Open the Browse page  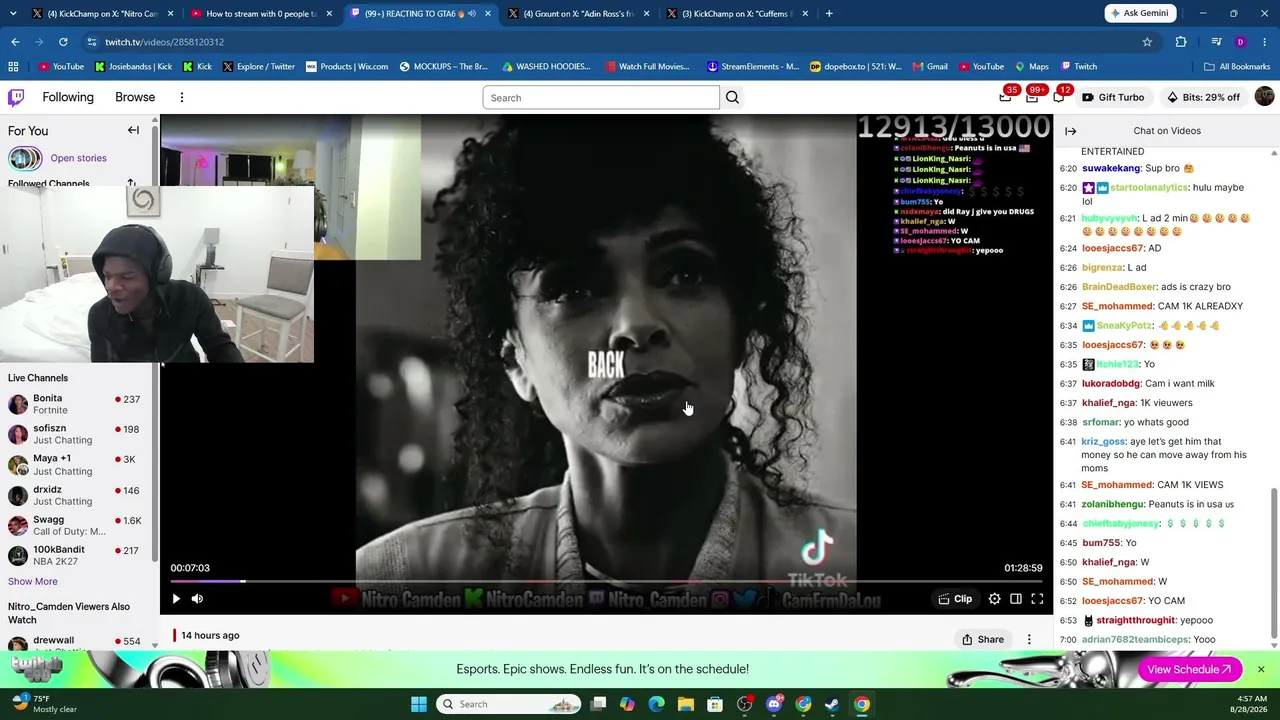click(135, 97)
